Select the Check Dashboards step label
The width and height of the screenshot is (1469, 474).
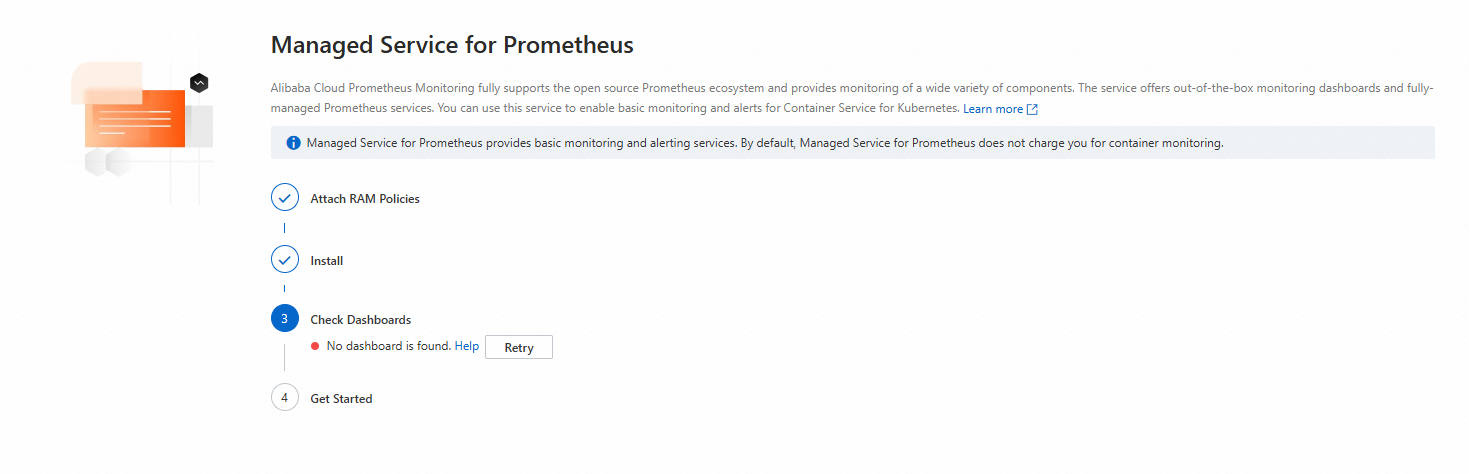[x=361, y=320]
